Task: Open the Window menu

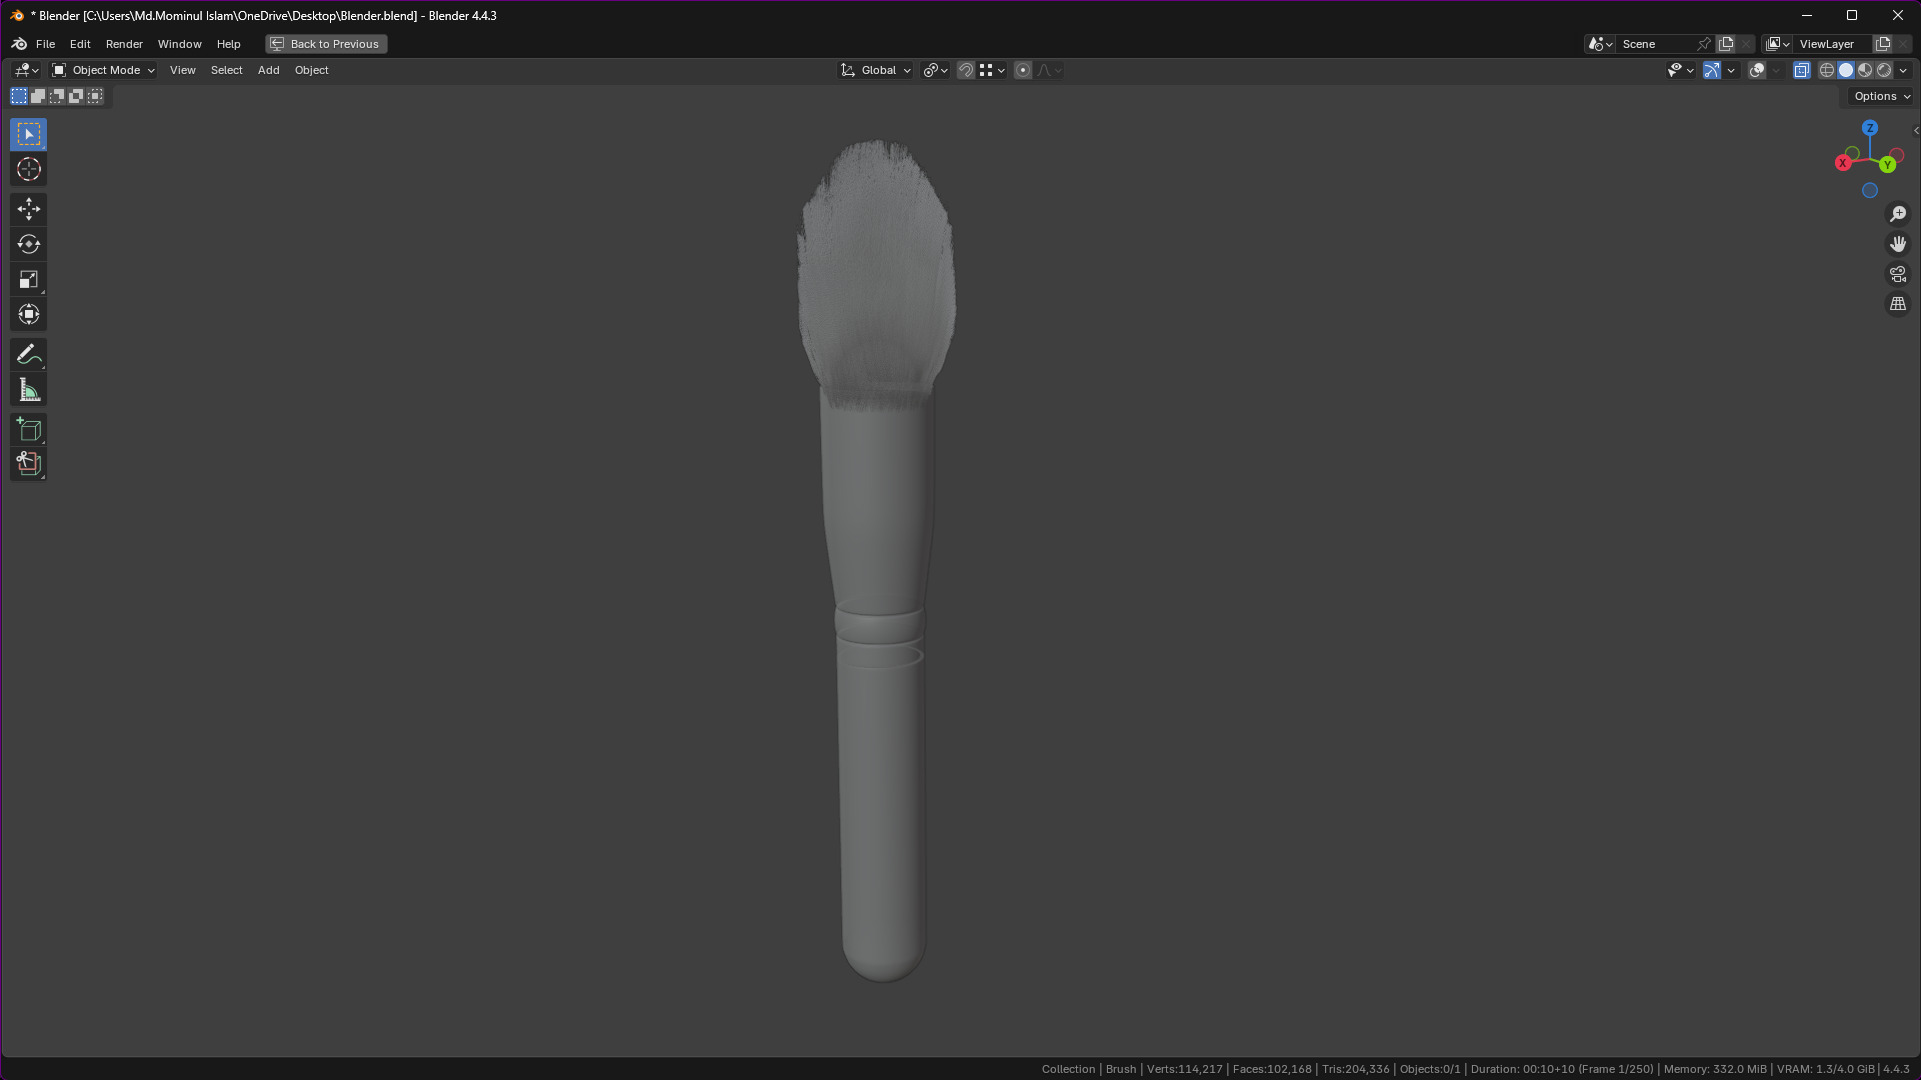Action: 179,44
